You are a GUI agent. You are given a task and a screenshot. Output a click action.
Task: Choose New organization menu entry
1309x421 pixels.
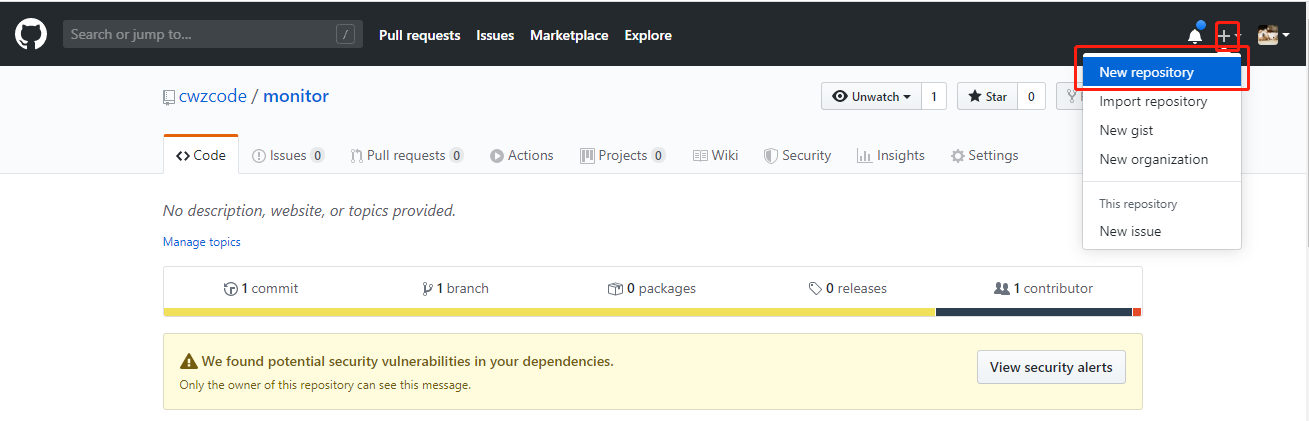coord(1162,159)
